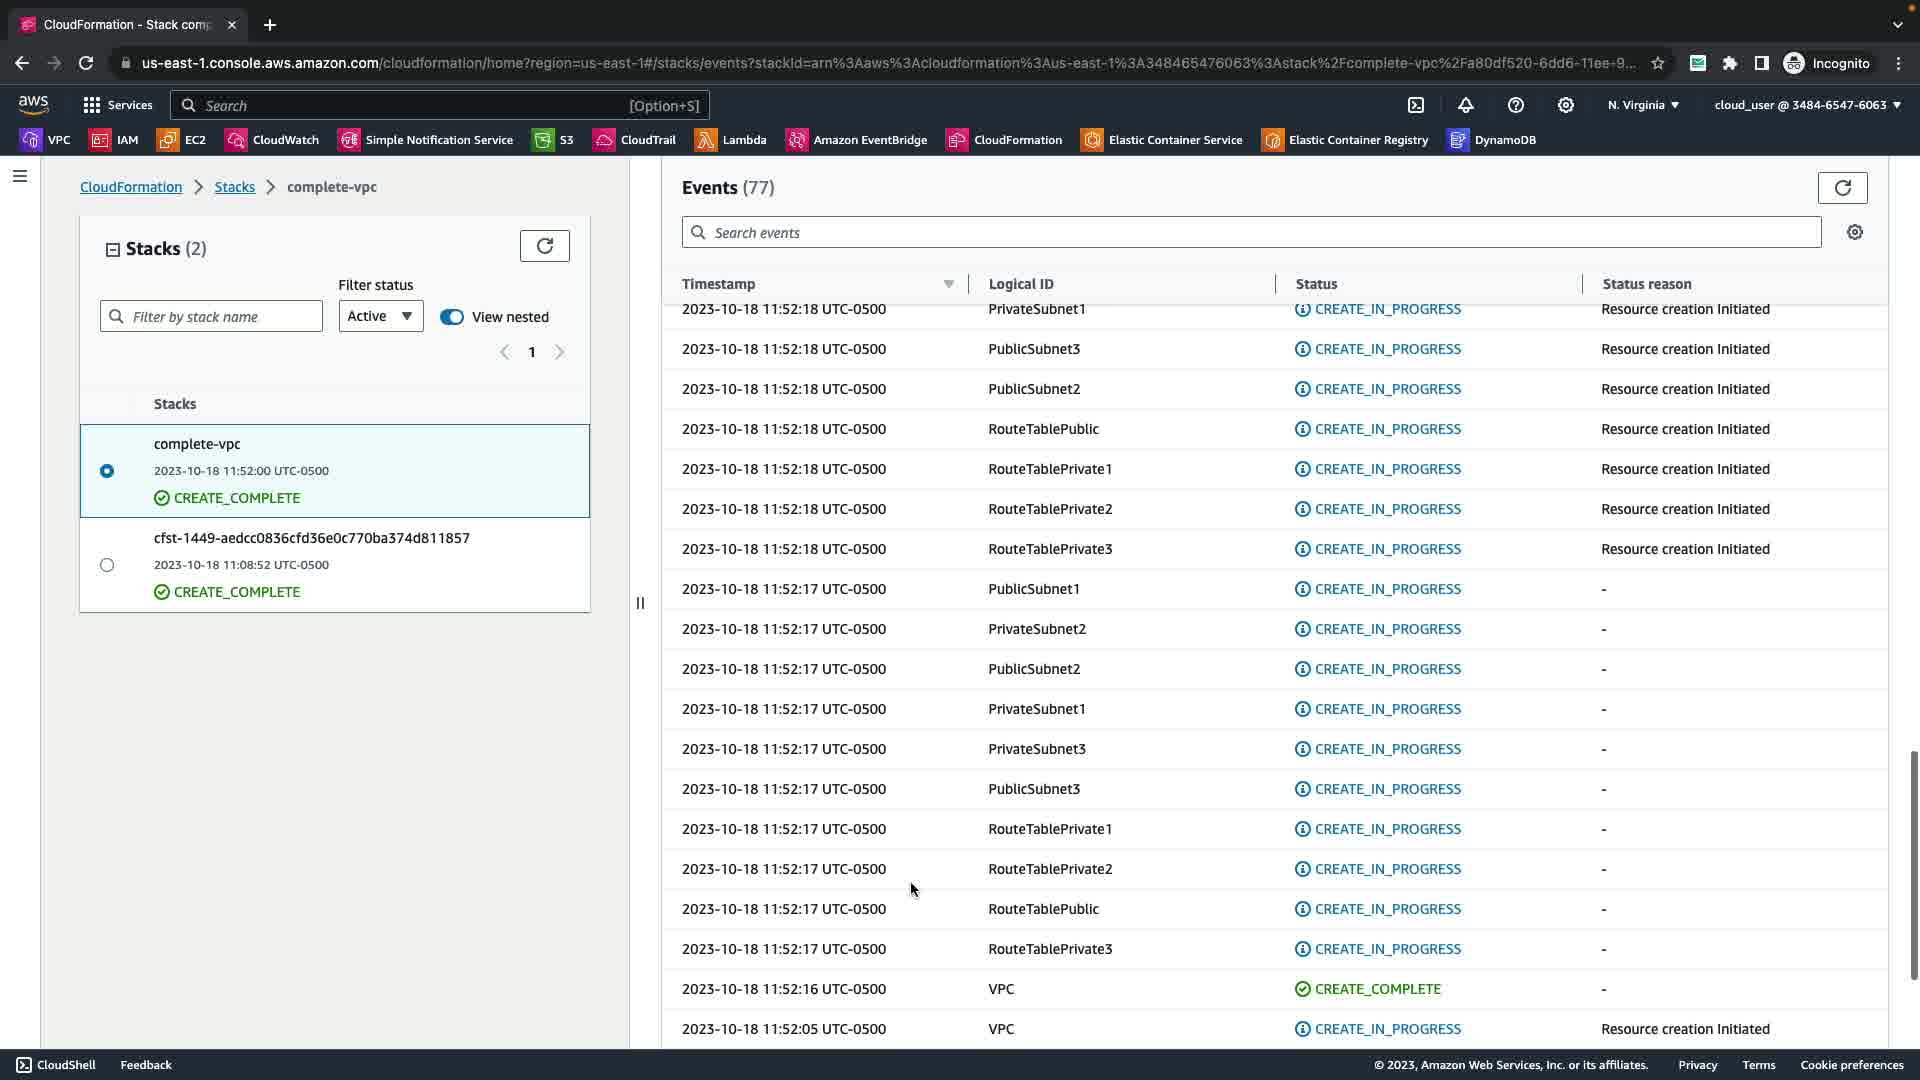Open the N. Virginia region dropdown
Viewport: 1920px width, 1080px height.
[x=1643, y=105]
